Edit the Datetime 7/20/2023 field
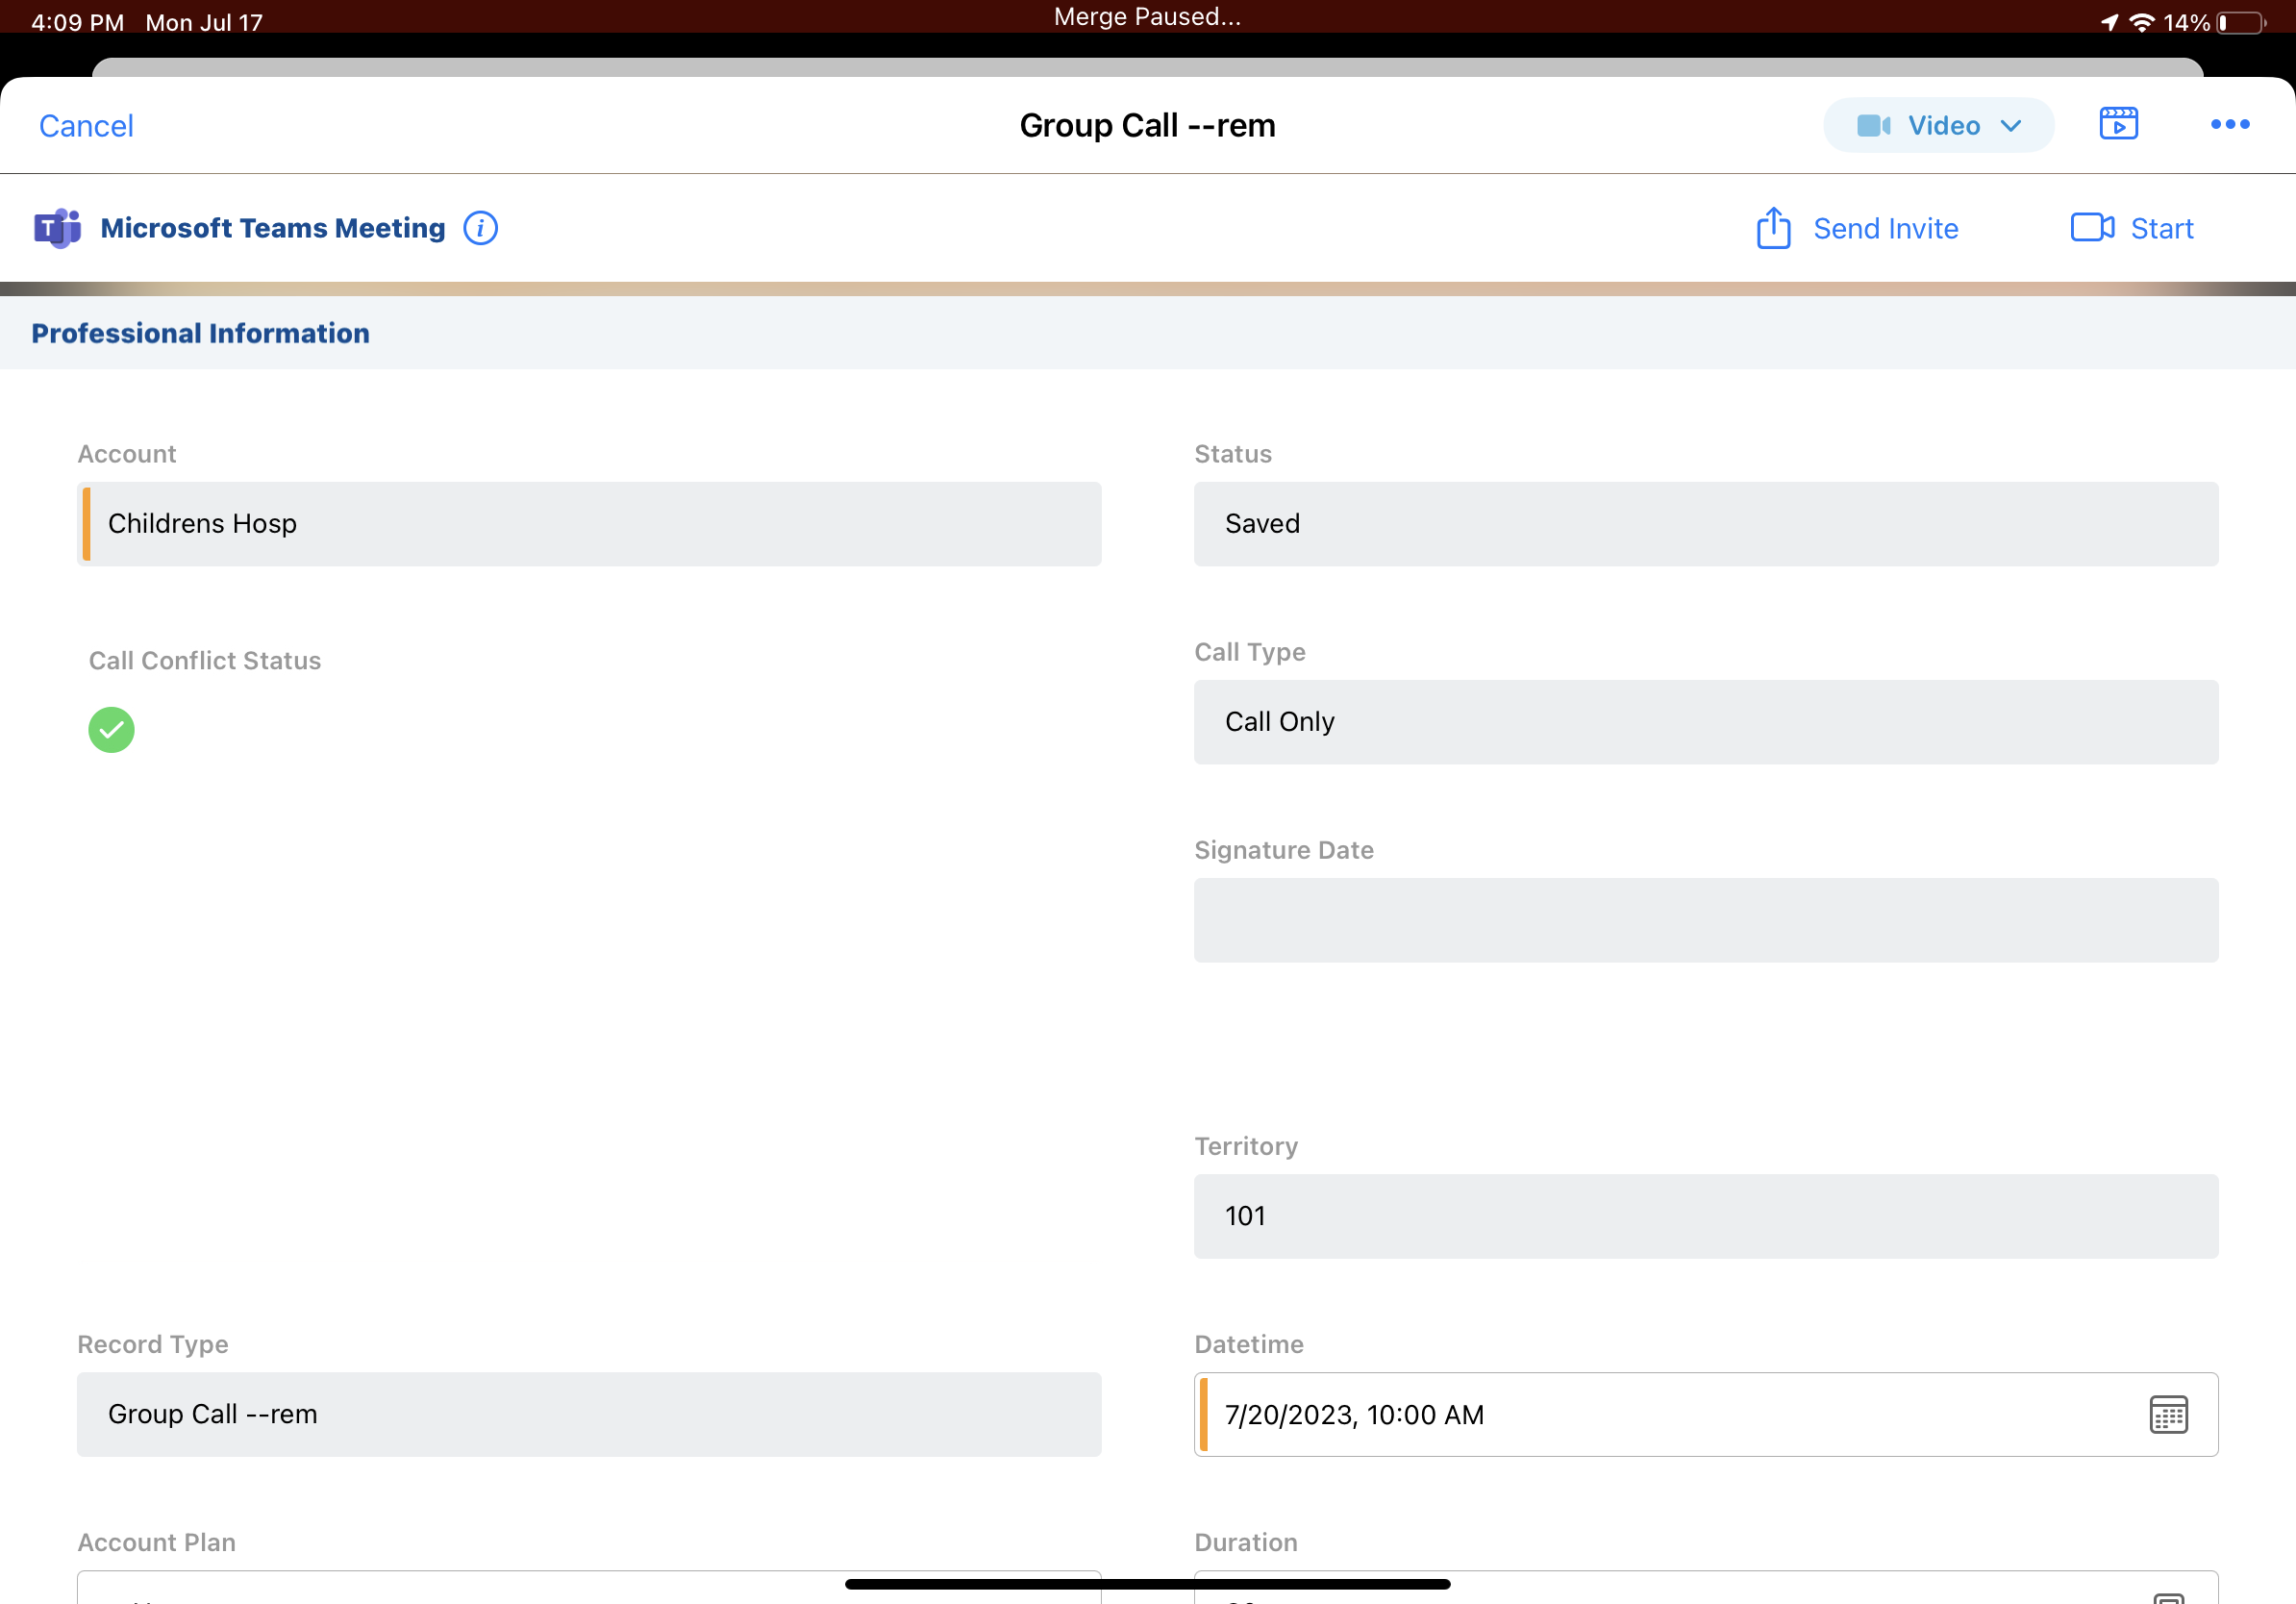 pyautogui.click(x=1660, y=1414)
